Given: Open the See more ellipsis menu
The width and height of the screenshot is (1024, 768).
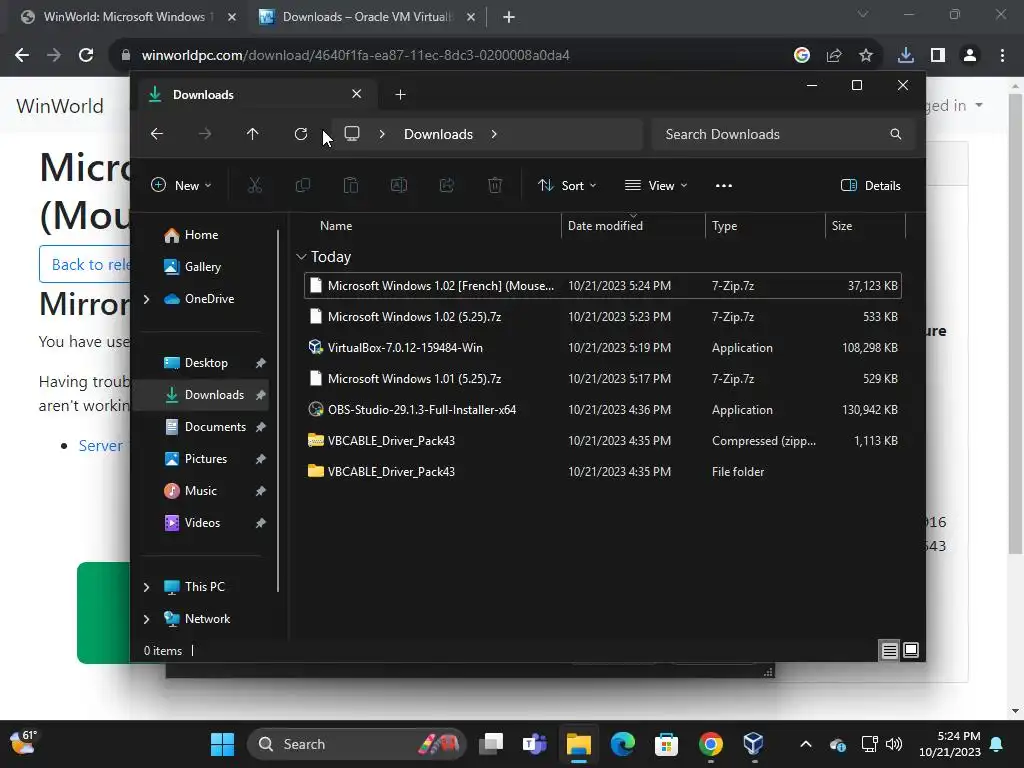Looking at the screenshot, I should tap(724, 185).
